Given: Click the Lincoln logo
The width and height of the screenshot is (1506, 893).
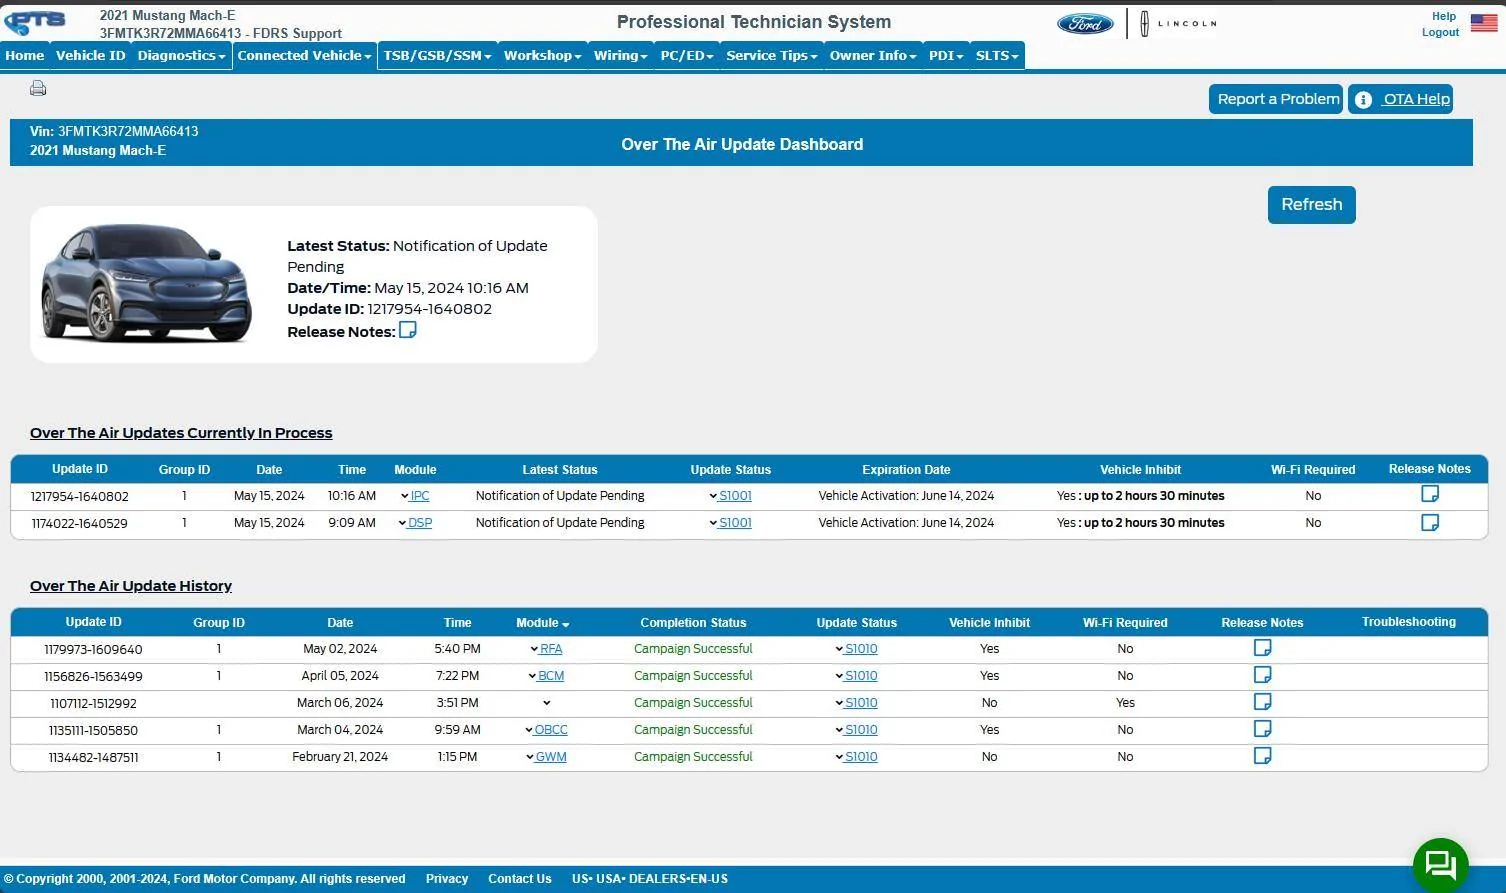Looking at the screenshot, I should [1179, 23].
